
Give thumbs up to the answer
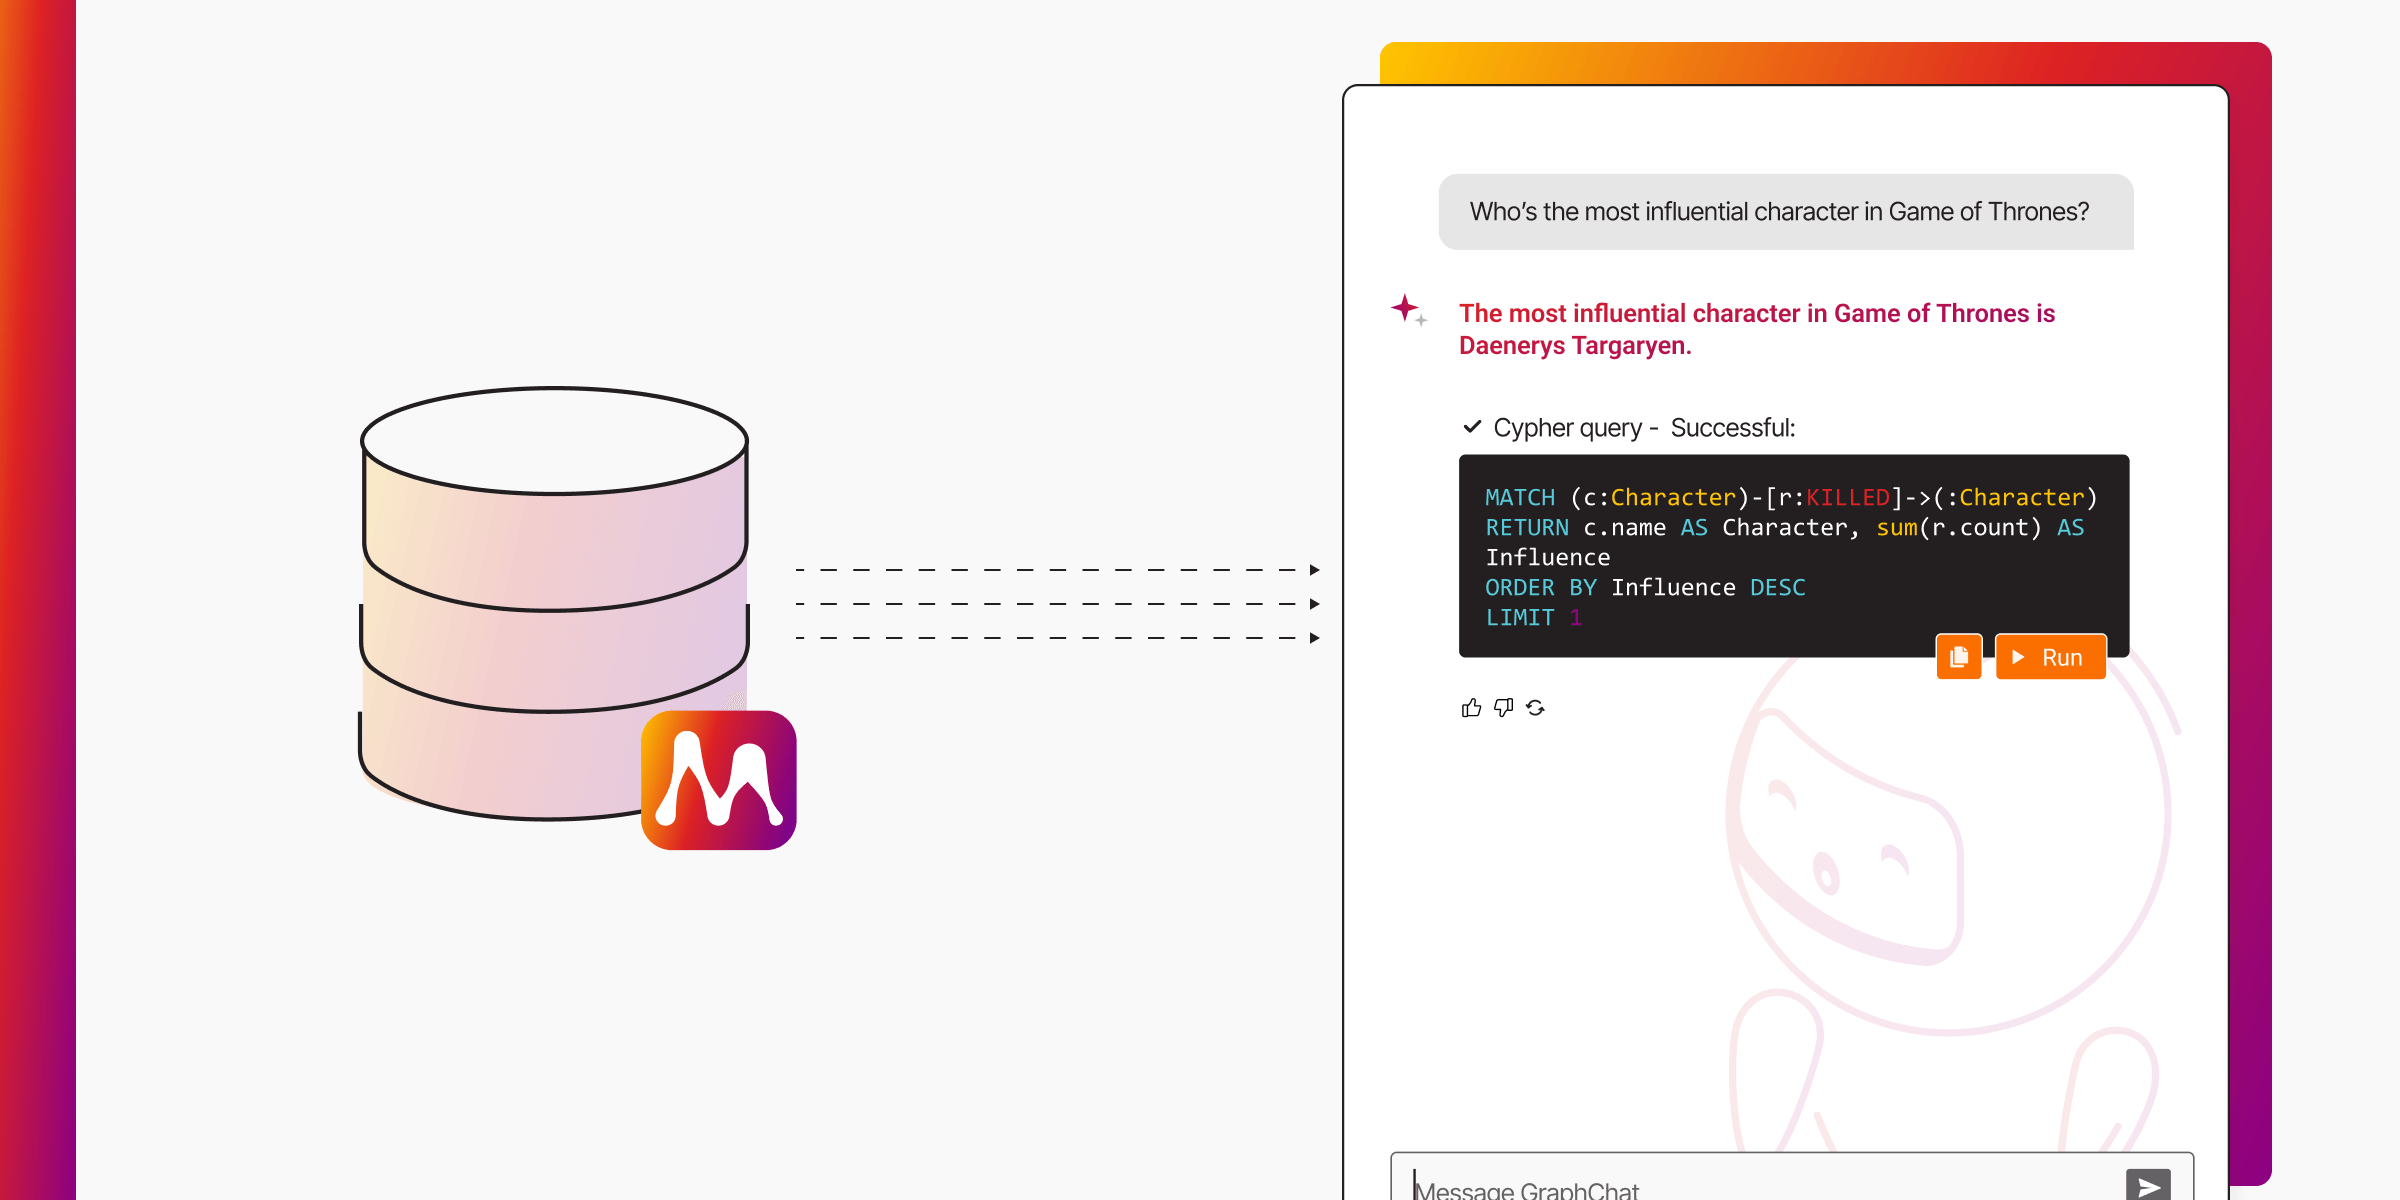1471,708
